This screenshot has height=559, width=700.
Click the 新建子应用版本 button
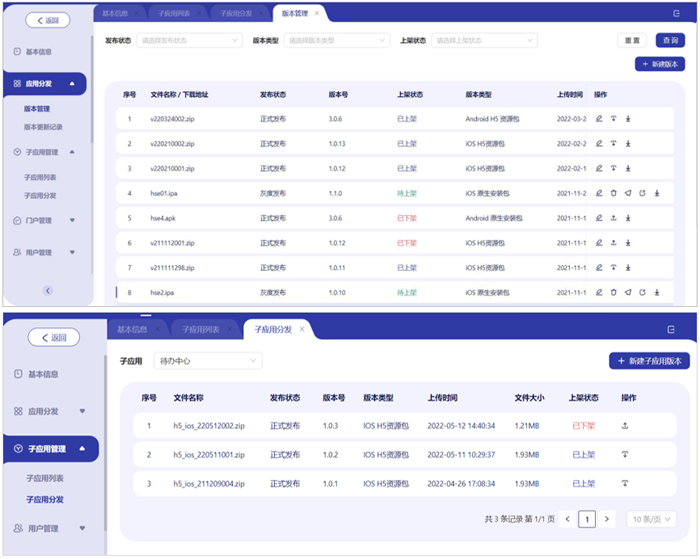pos(649,360)
